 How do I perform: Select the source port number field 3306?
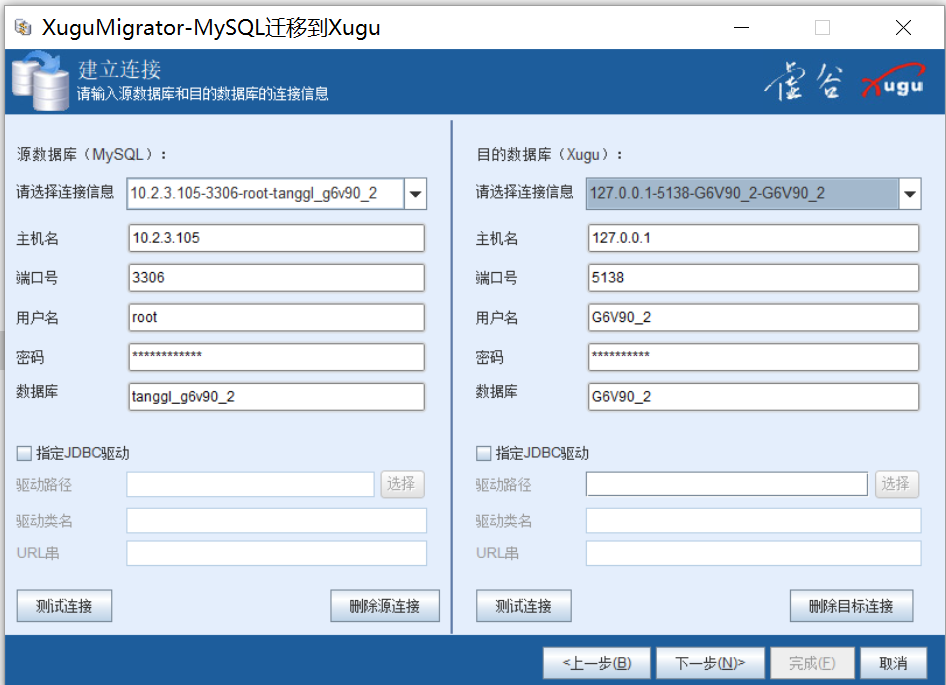(x=277, y=278)
